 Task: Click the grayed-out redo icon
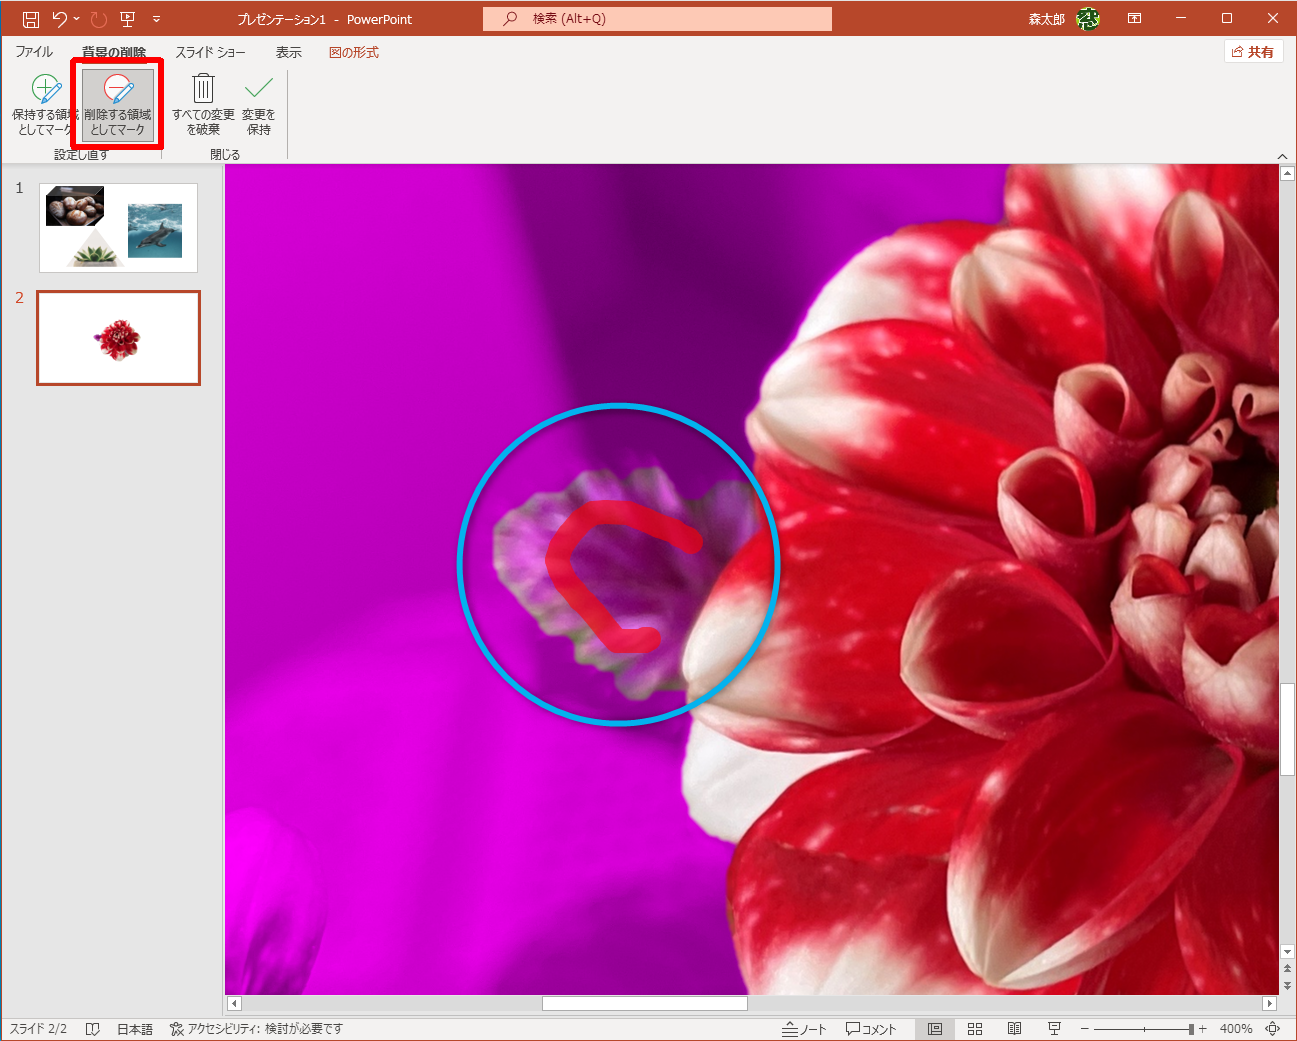[x=98, y=19]
